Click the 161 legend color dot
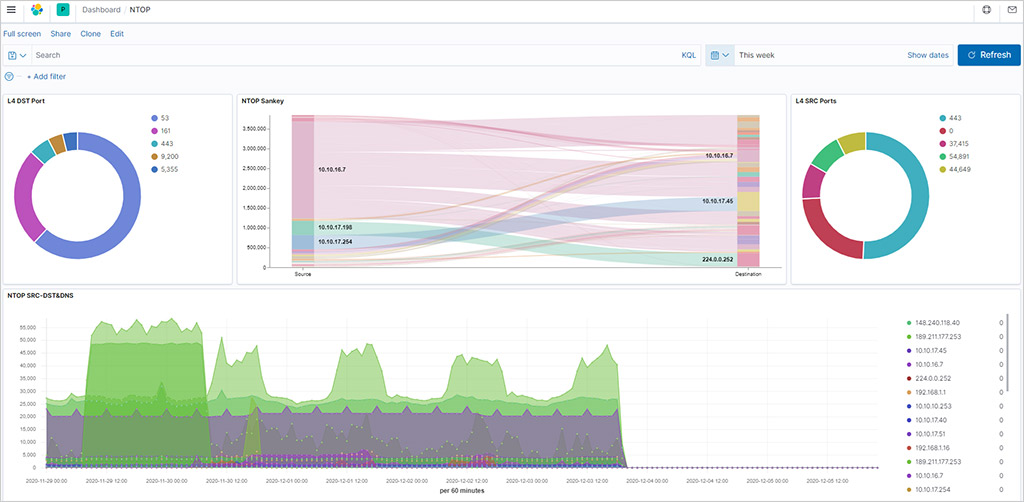Image resolution: width=1024 pixels, height=502 pixels. tap(153, 130)
